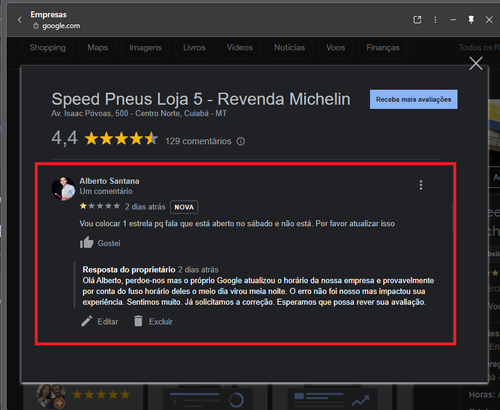Click the Av. Isaac Póvoas address text
The height and width of the screenshot is (410, 500).
(139, 114)
